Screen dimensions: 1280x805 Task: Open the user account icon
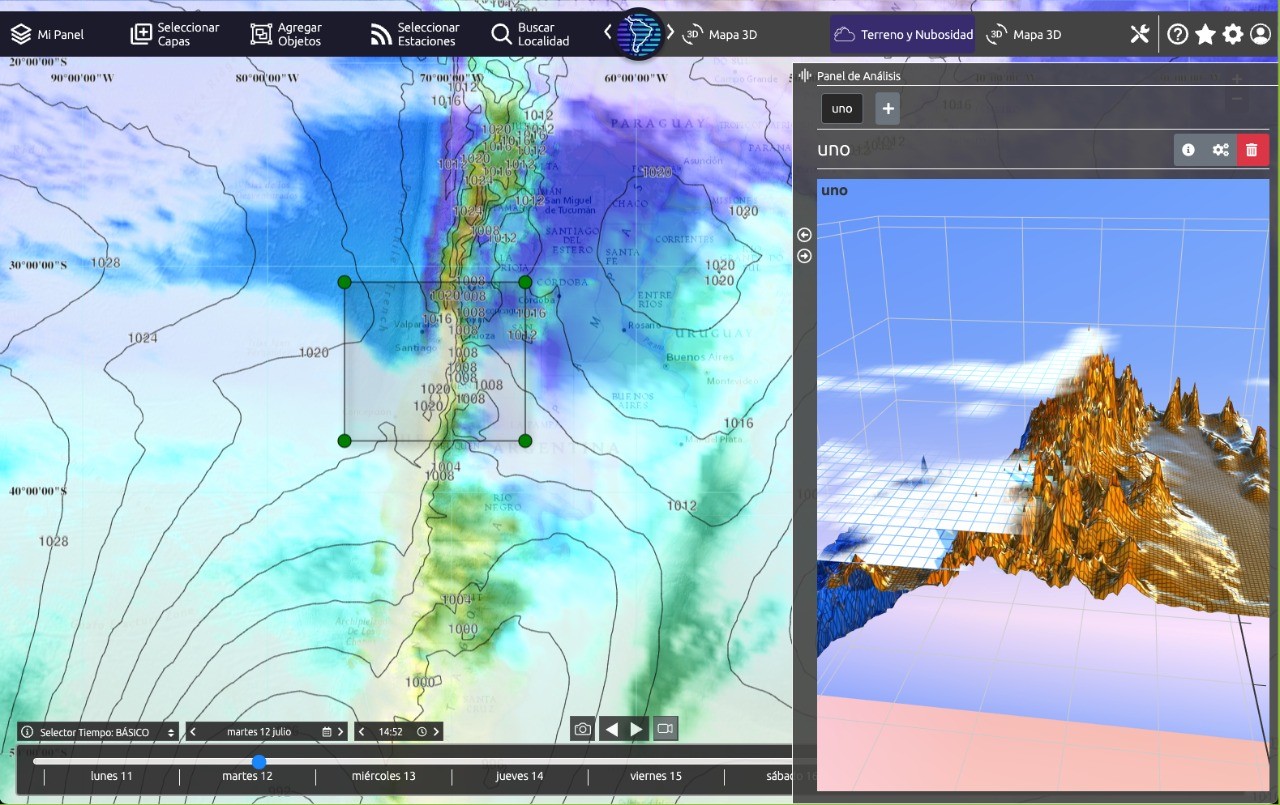pos(1260,34)
